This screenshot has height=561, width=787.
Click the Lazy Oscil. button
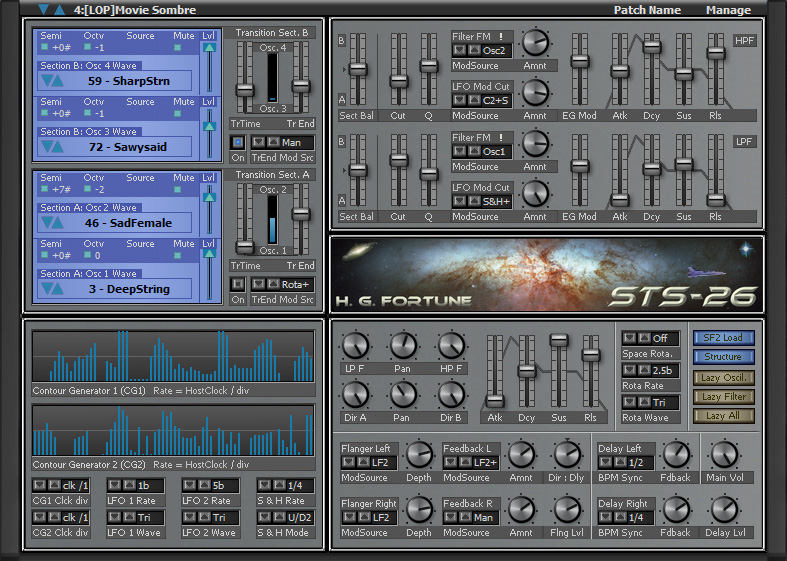723,378
